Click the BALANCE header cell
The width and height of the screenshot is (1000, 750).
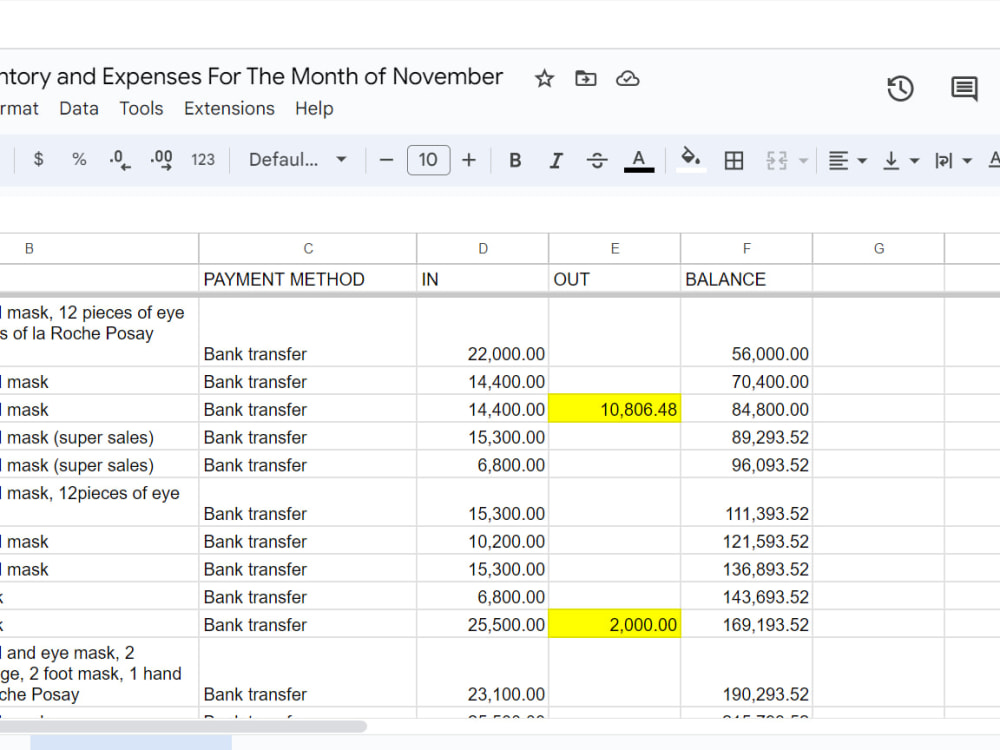[x=747, y=279]
